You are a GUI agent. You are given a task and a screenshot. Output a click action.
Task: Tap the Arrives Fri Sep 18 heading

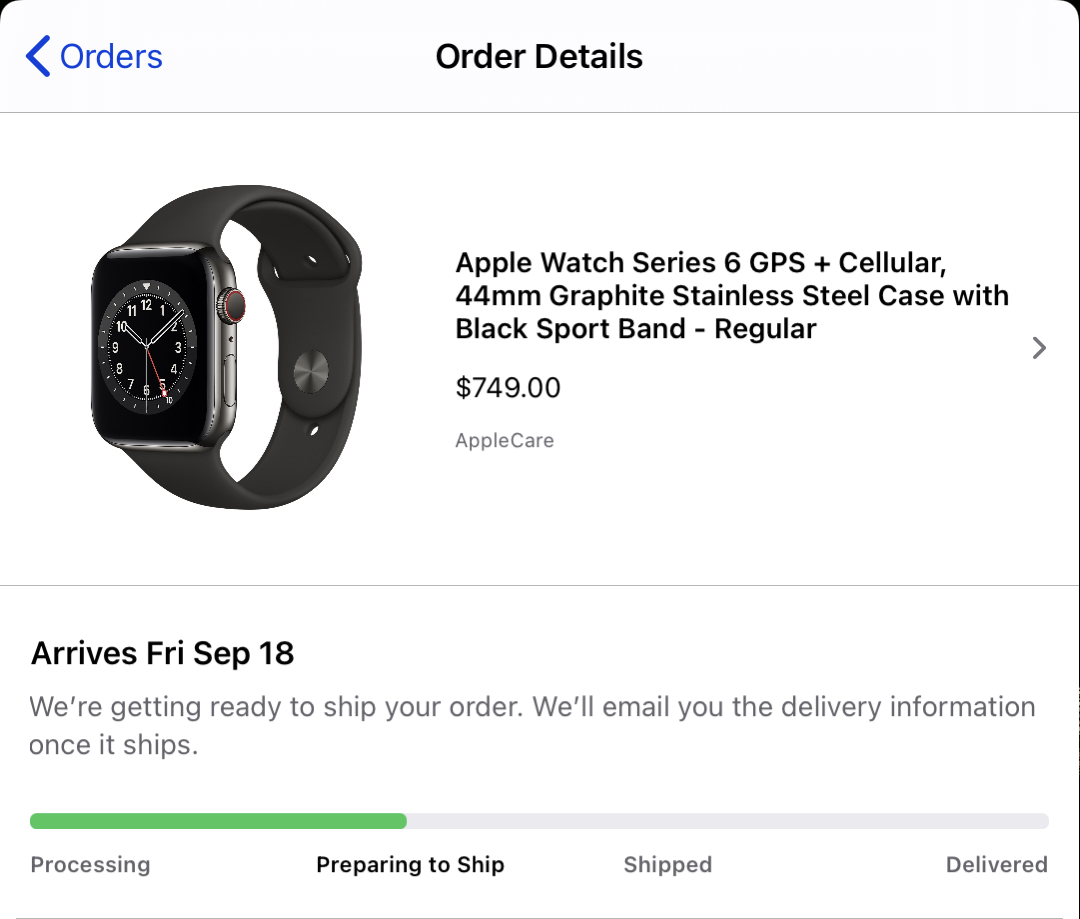tap(163, 653)
